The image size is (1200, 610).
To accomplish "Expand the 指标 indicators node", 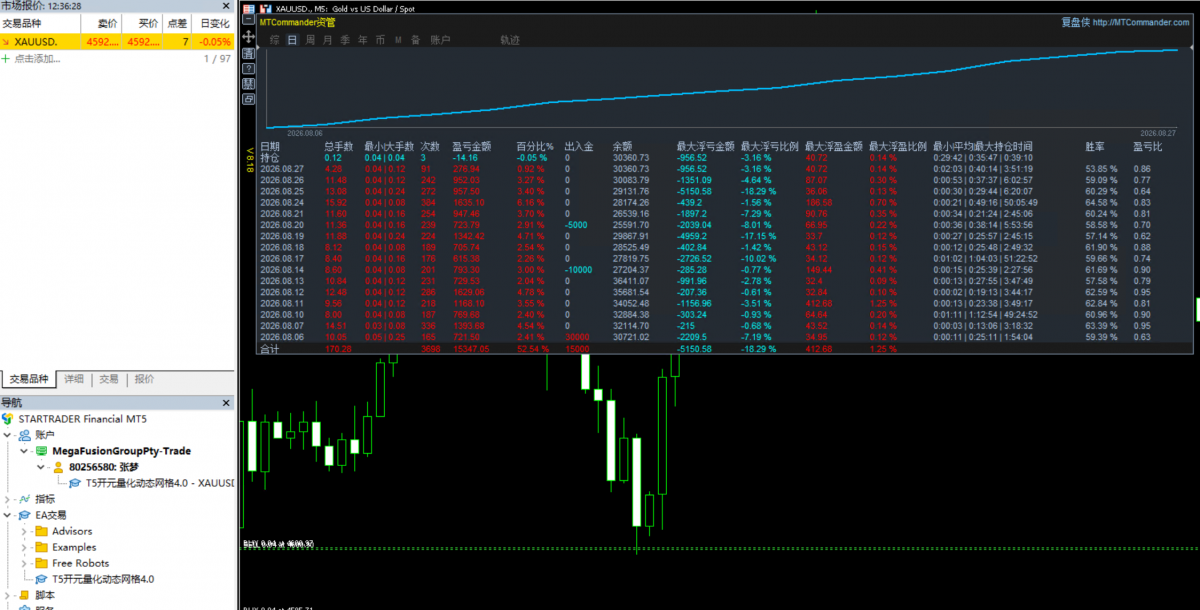I will (x=7, y=499).
